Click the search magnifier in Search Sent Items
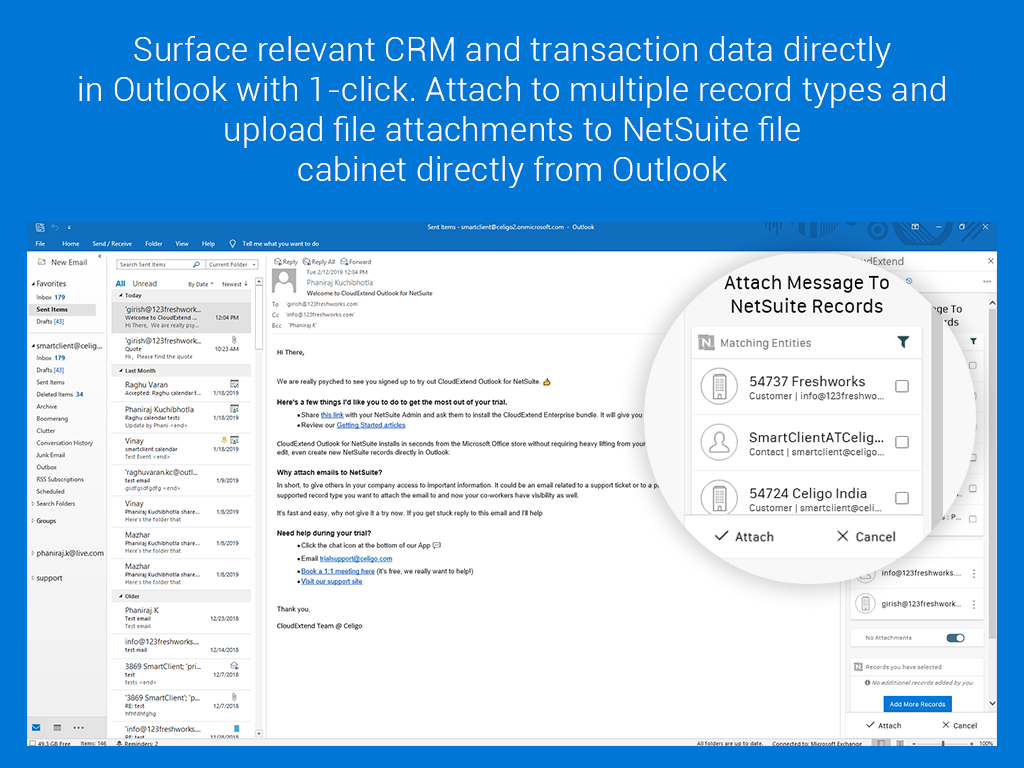 196,264
